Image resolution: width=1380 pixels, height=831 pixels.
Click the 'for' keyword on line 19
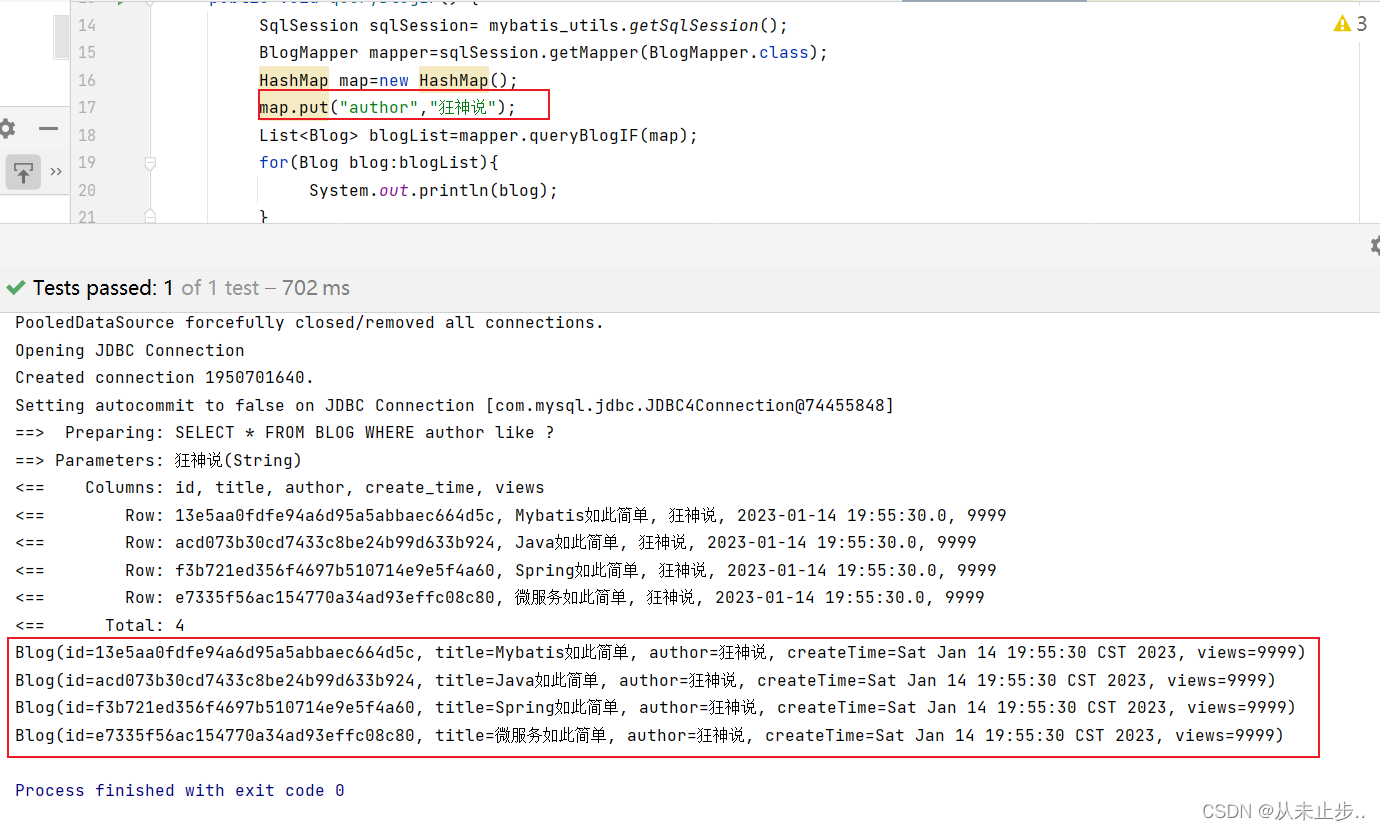coord(273,163)
